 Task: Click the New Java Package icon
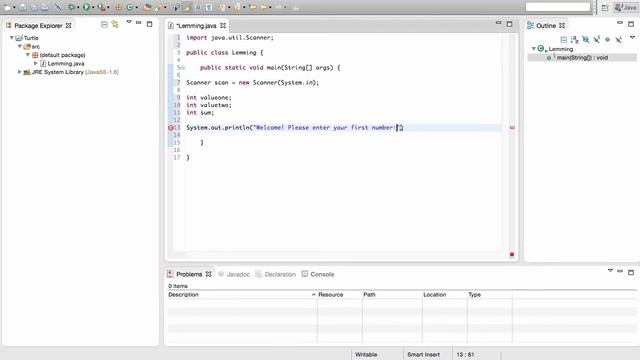(x=118, y=7)
